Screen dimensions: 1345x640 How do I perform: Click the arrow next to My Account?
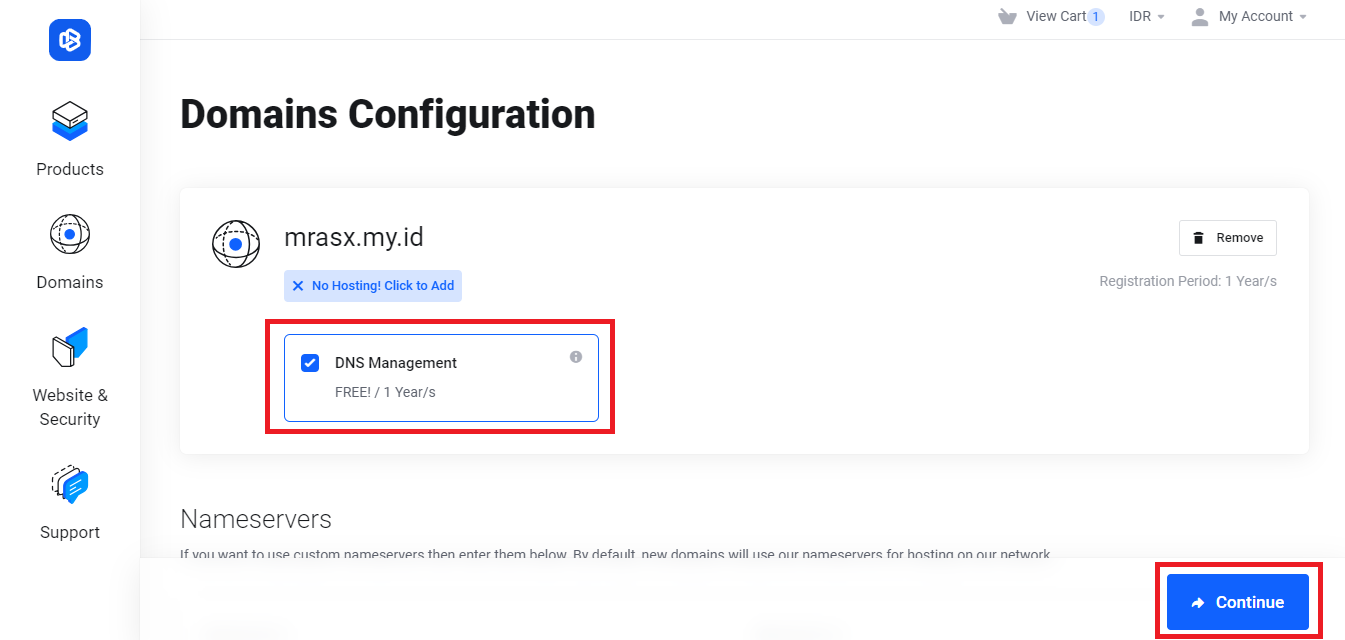click(x=1303, y=17)
